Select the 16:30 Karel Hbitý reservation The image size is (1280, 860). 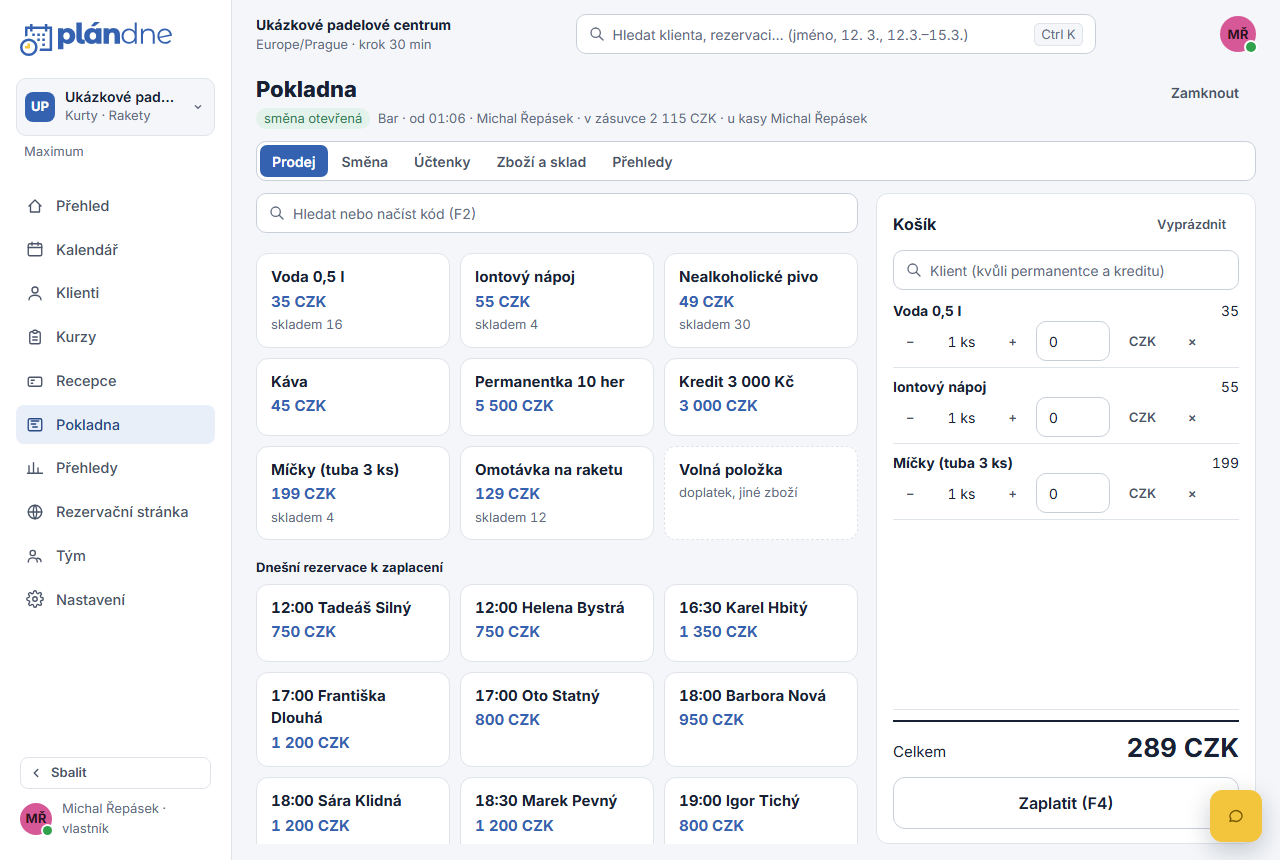[761, 623]
